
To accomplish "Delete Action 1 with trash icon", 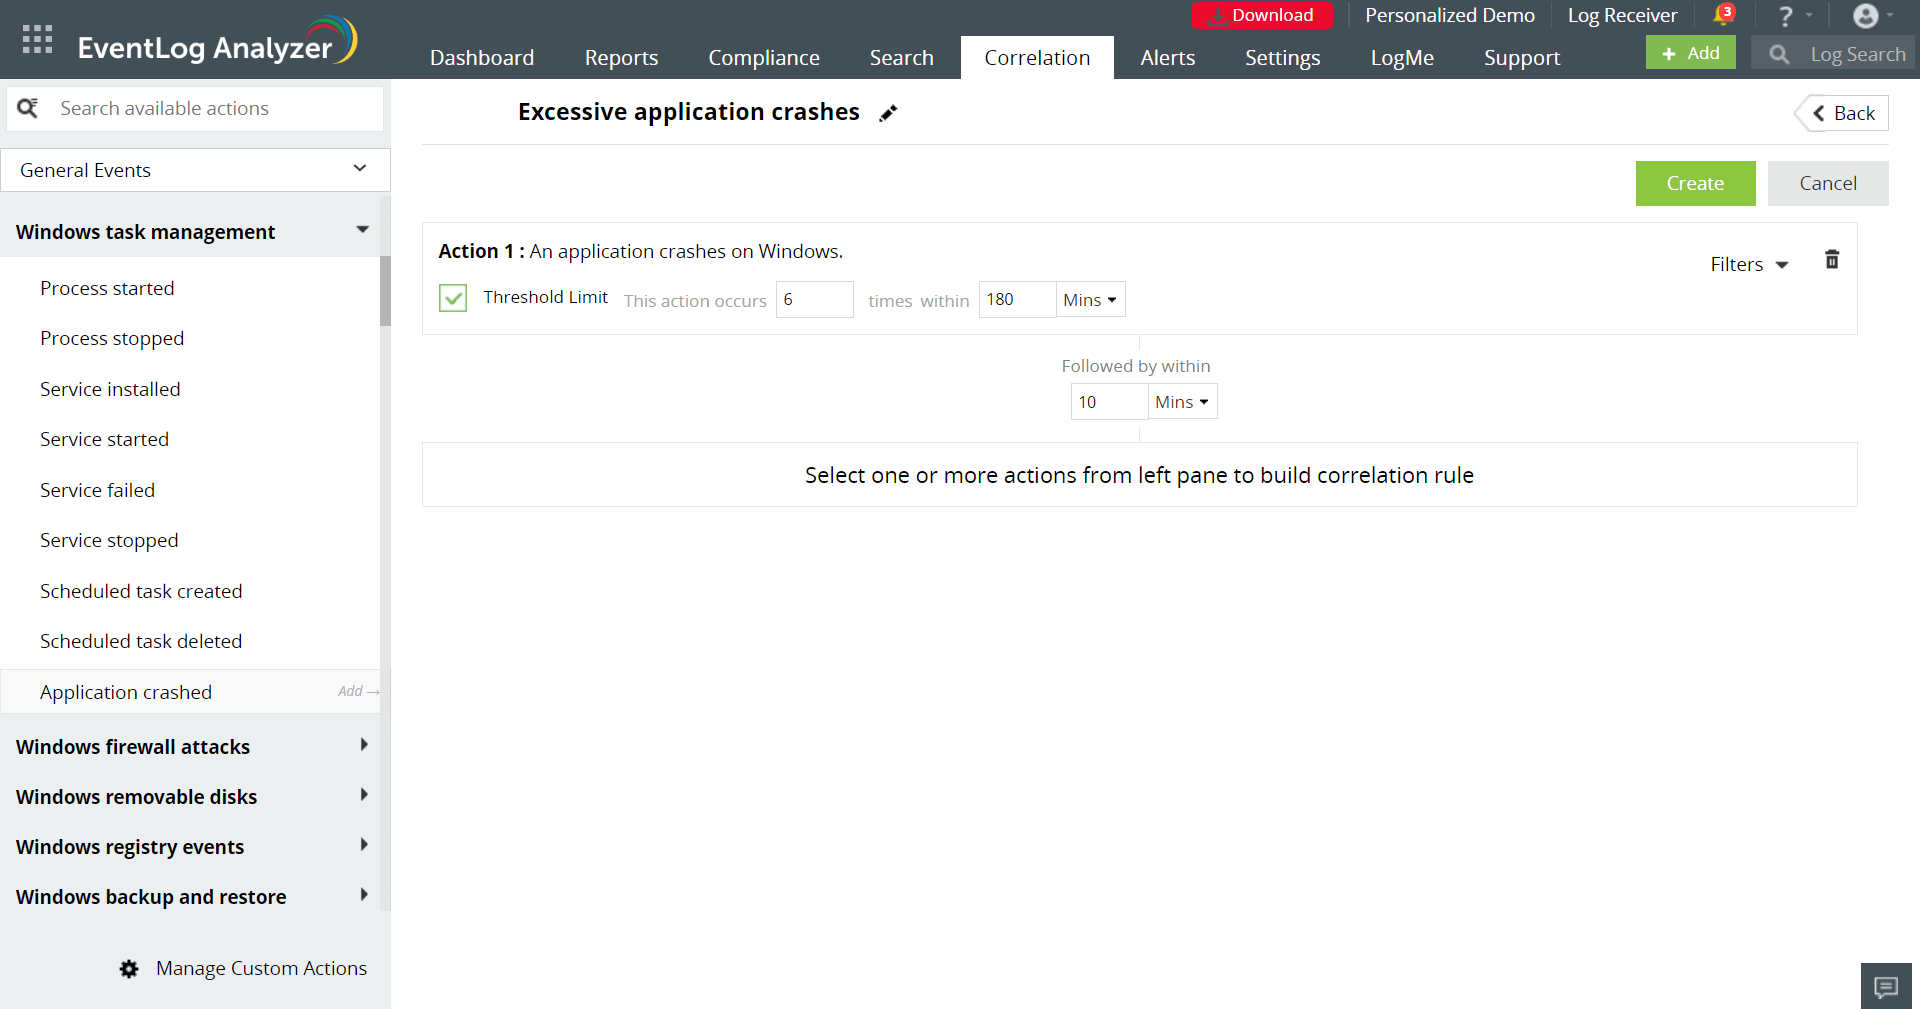I will pos(1832,260).
